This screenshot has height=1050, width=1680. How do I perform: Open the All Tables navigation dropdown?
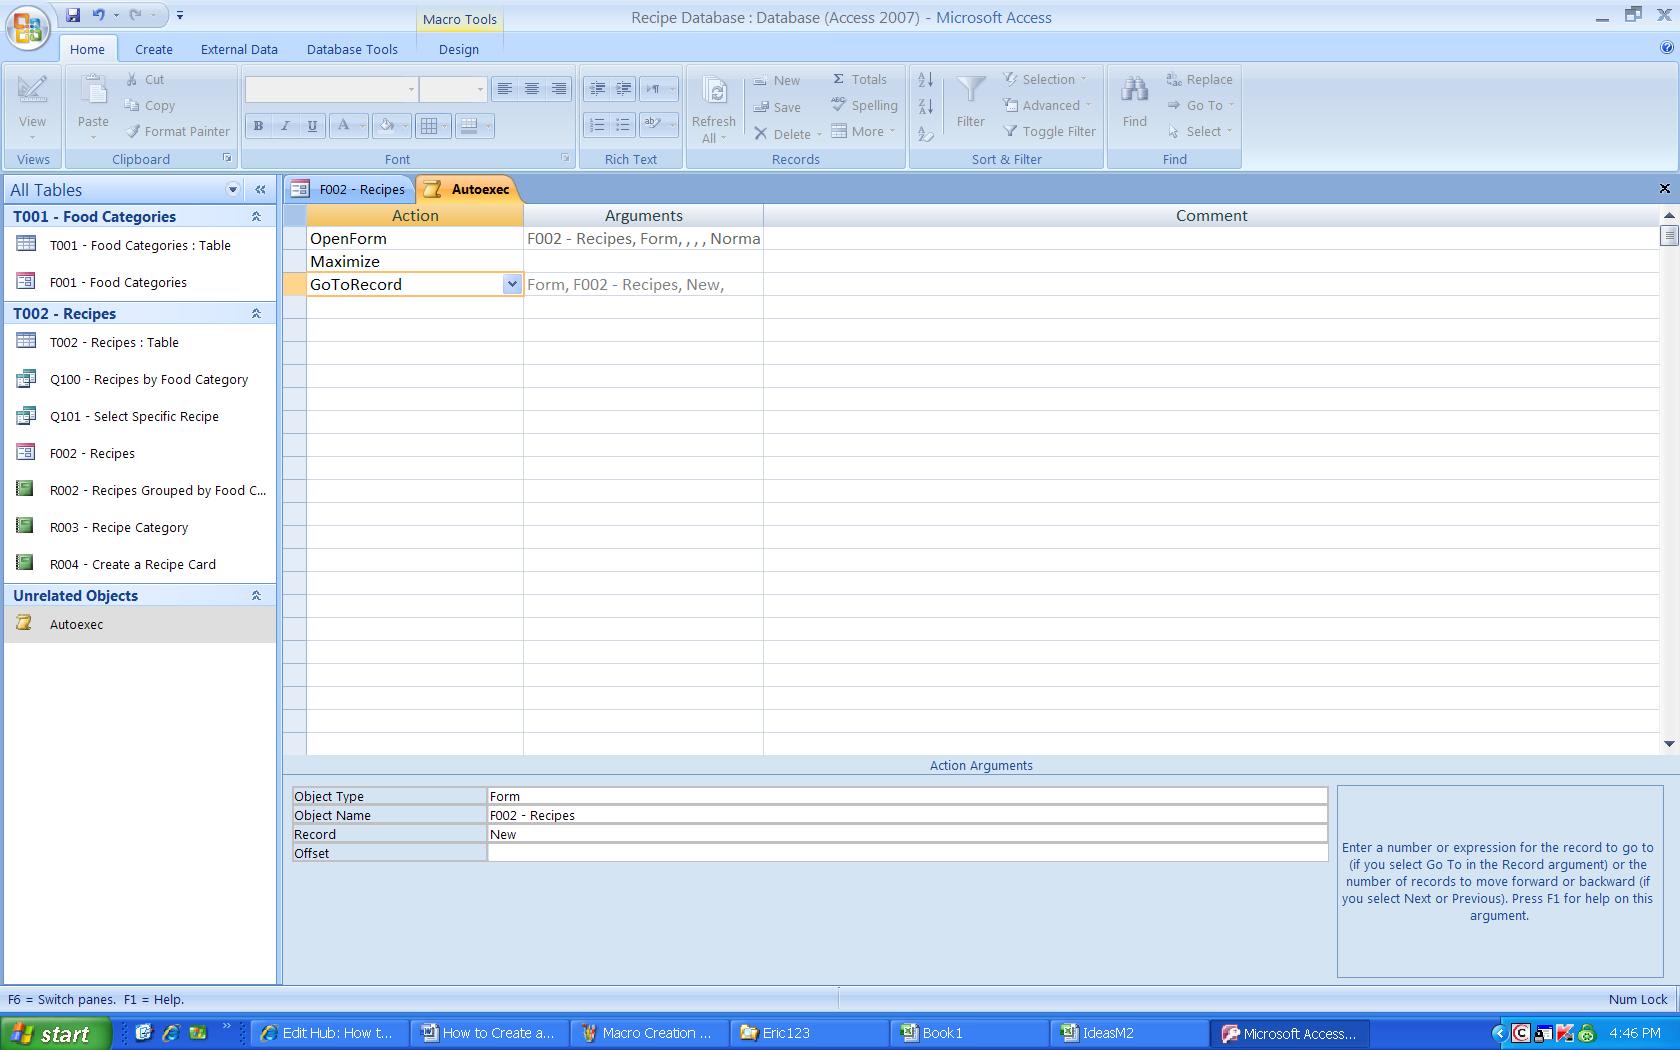click(233, 190)
